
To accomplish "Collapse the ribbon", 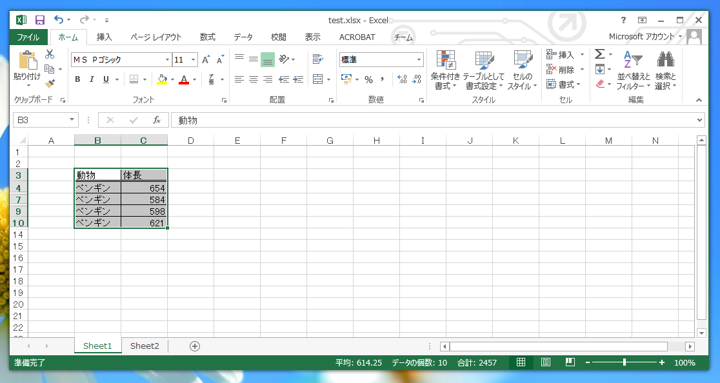I will click(699, 100).
